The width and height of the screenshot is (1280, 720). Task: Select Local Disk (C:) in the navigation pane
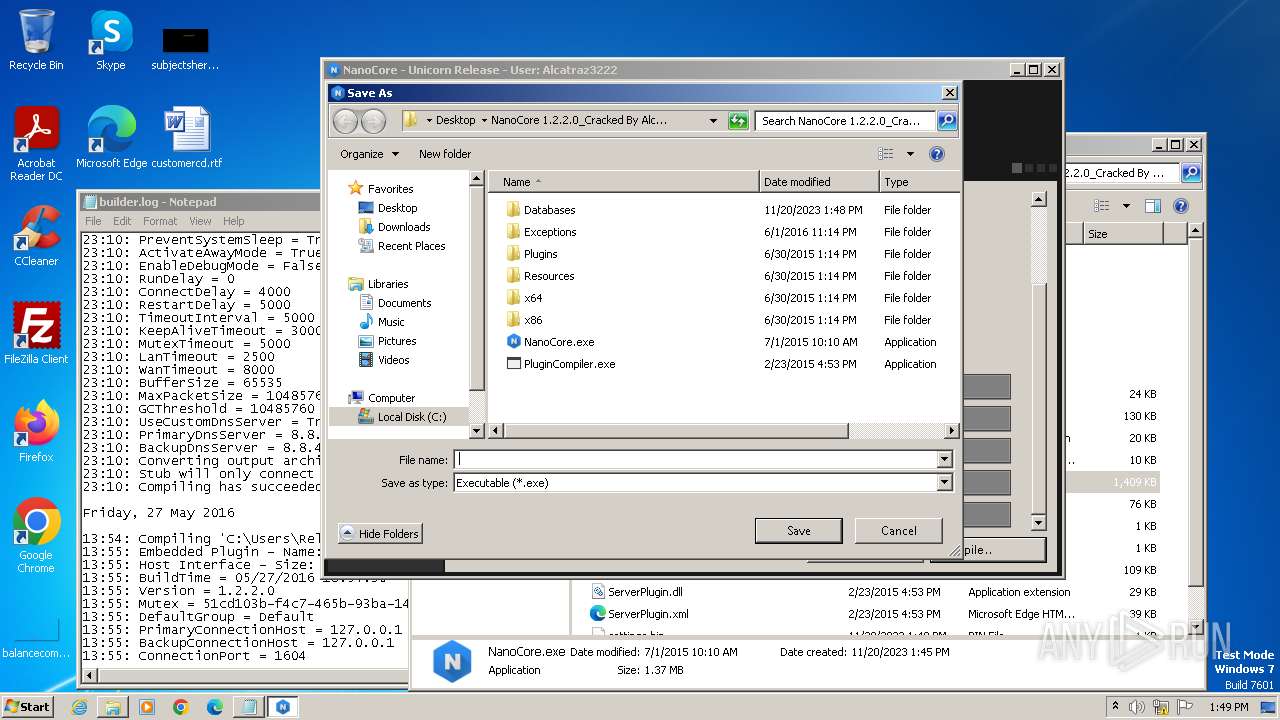403,417
